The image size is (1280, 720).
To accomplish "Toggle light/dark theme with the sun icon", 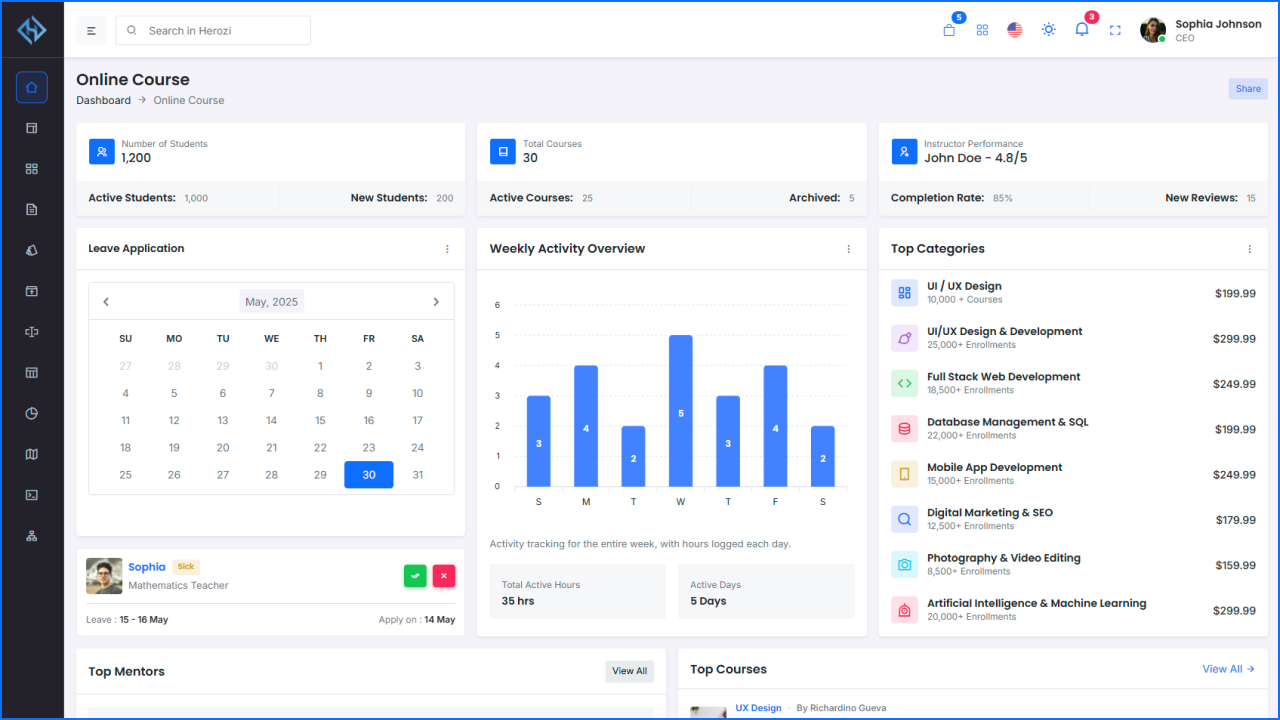I will [1048, 30].
